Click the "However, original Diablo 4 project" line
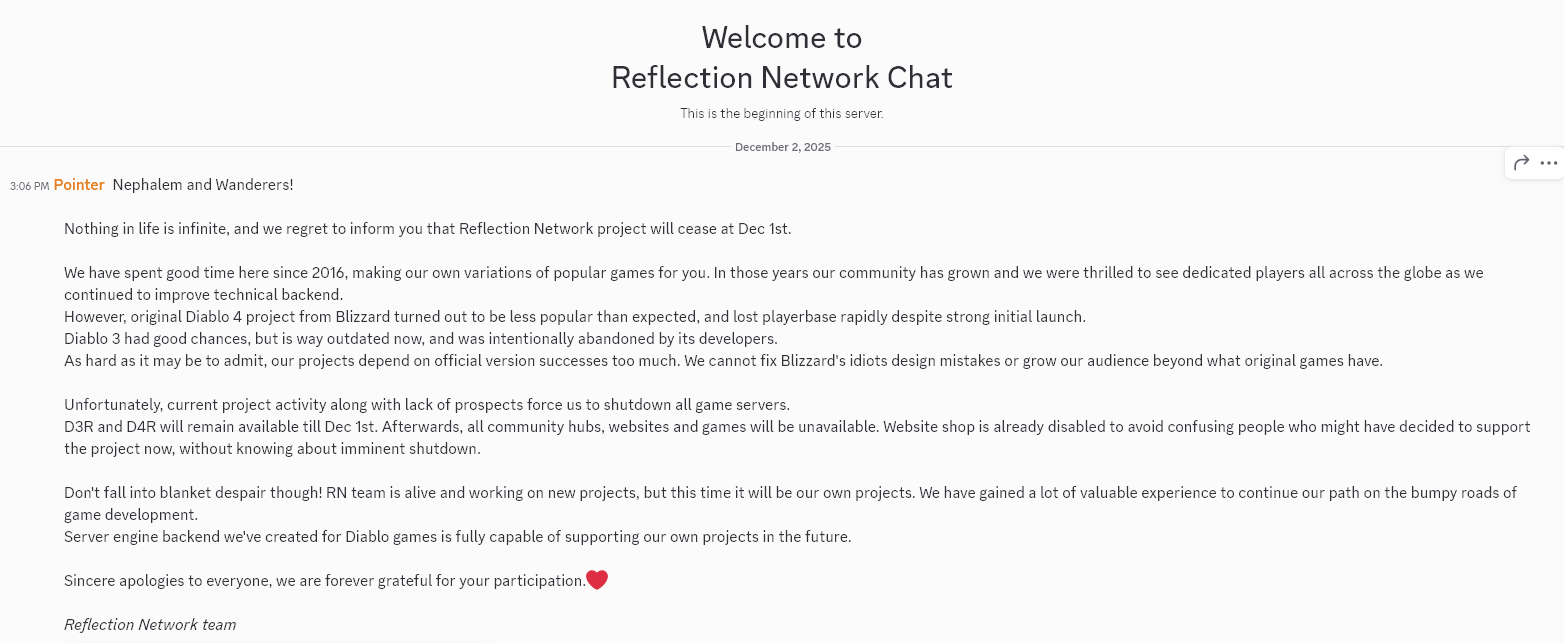The image size is (1564, 643). [574, 317]
